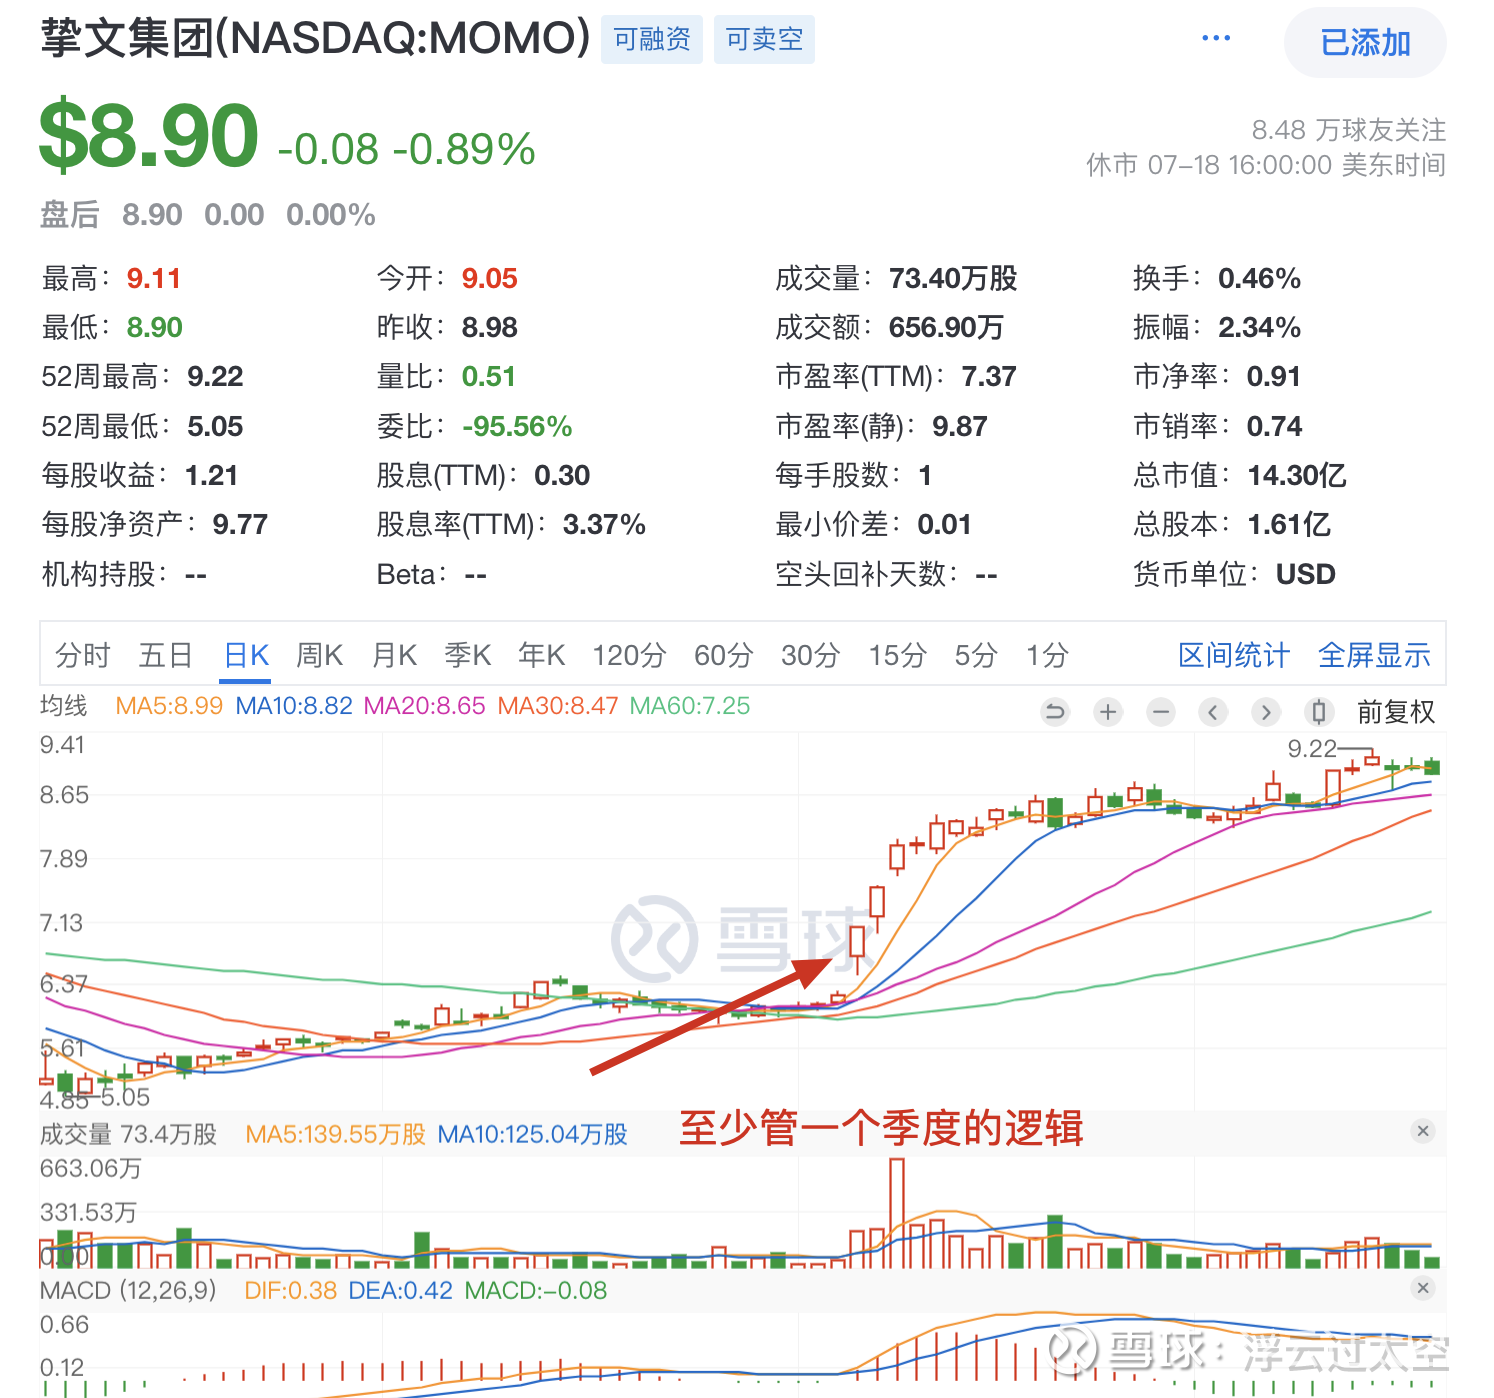Viewport: 1494px width, 1398px height.
Task: Select the 日K chart tab
Action: [245, 655]
